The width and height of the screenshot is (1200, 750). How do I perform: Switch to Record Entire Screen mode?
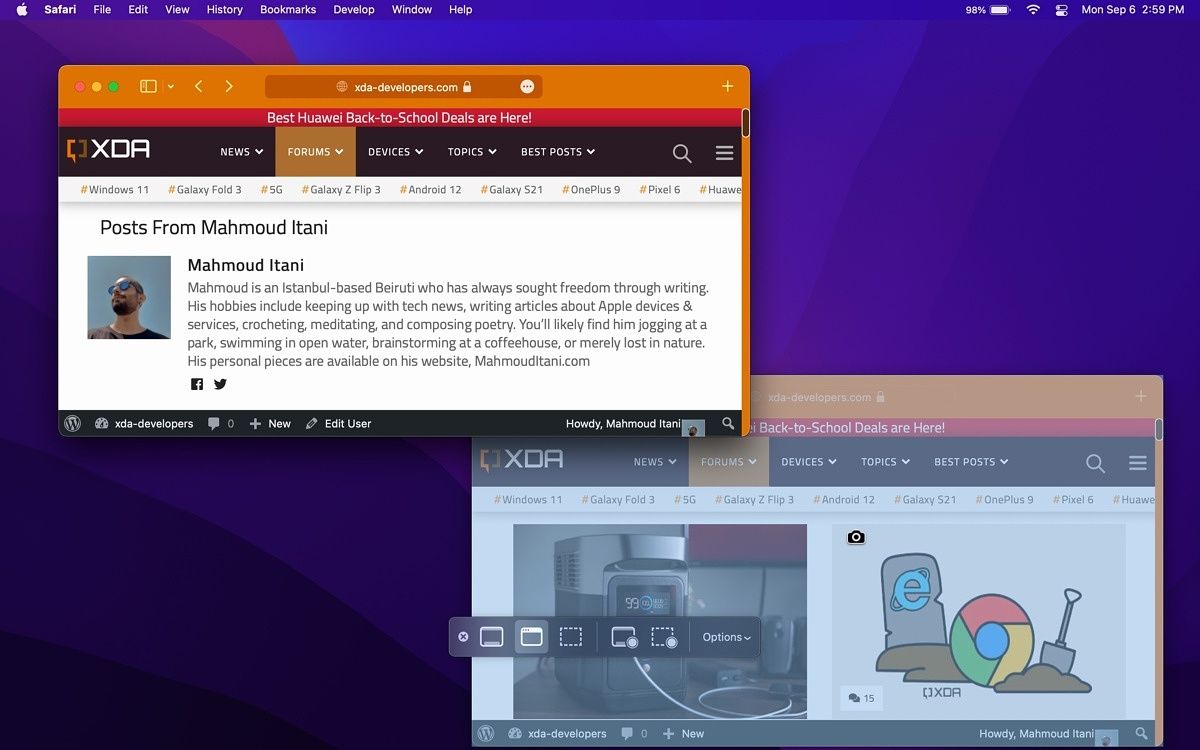point(624,637)
